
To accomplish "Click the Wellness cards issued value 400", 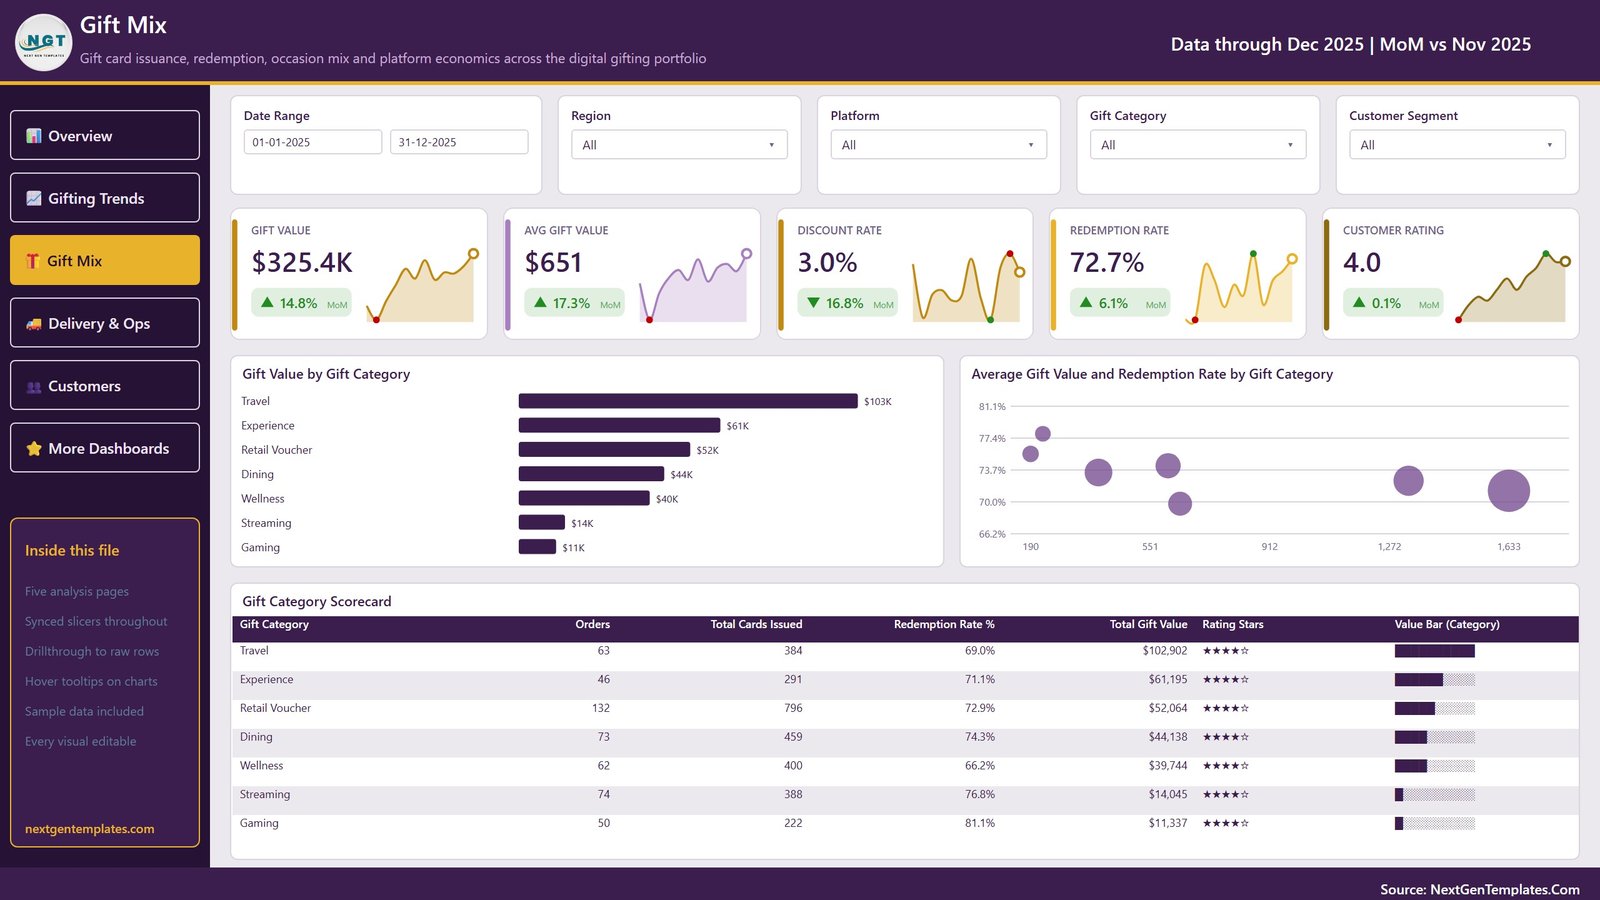I will click(x=793, y=766).
